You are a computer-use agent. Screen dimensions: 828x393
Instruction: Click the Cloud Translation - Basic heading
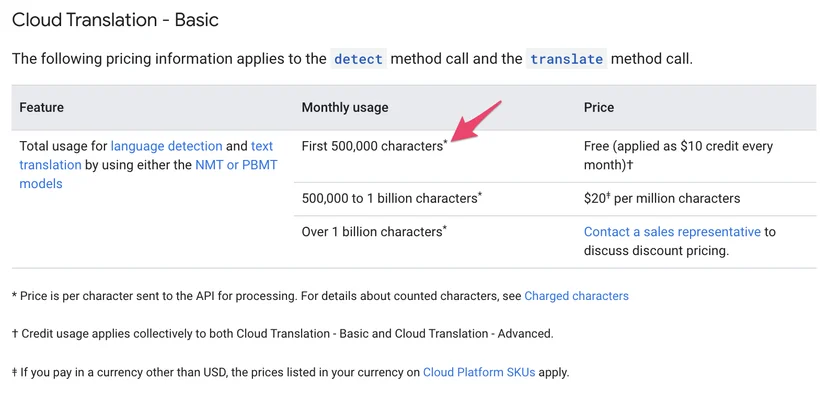coord(115,20)
